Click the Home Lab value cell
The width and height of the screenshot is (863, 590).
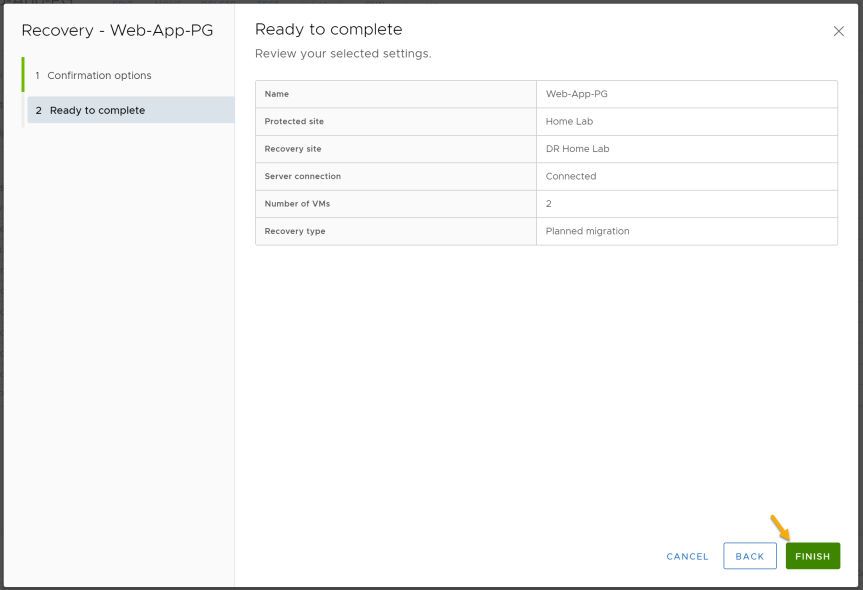686,121
